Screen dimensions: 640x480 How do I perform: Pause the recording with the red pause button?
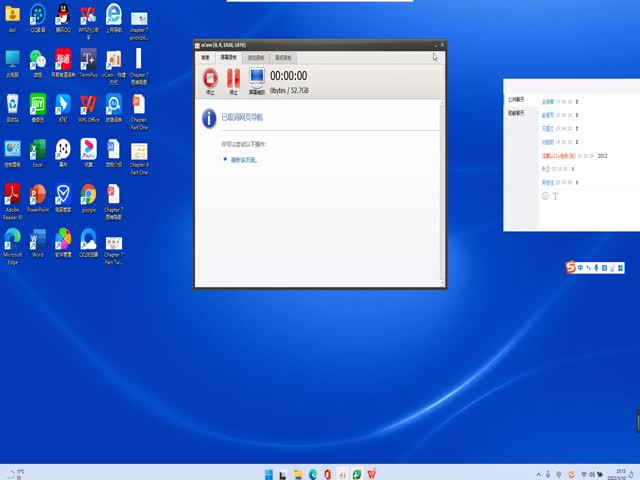click(233, 78)
